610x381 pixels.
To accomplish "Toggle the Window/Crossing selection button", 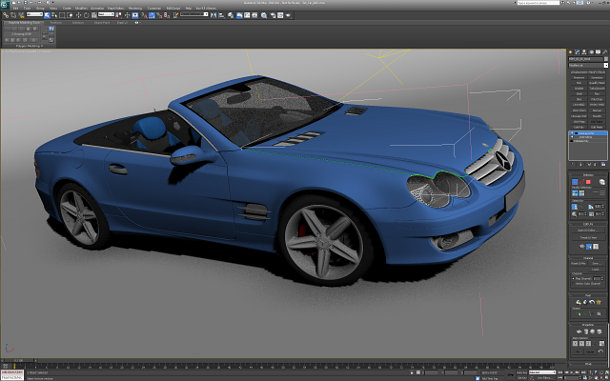I will (70, 15).
